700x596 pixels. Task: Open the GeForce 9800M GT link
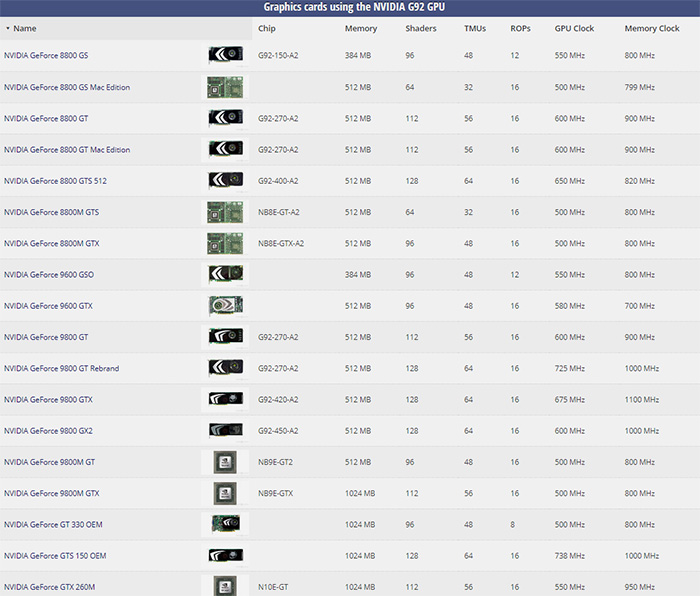(x=50, y=462)
